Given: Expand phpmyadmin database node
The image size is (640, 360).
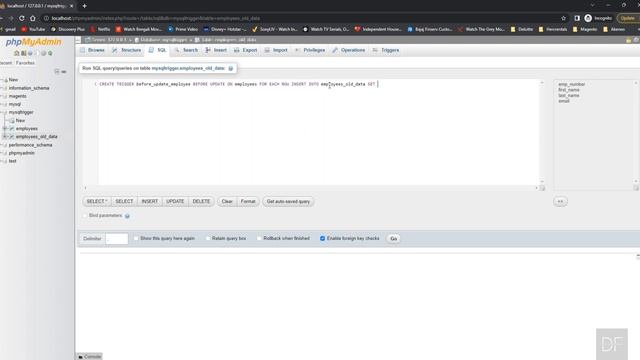Looking at the screenshot, I should click(2, 153).
